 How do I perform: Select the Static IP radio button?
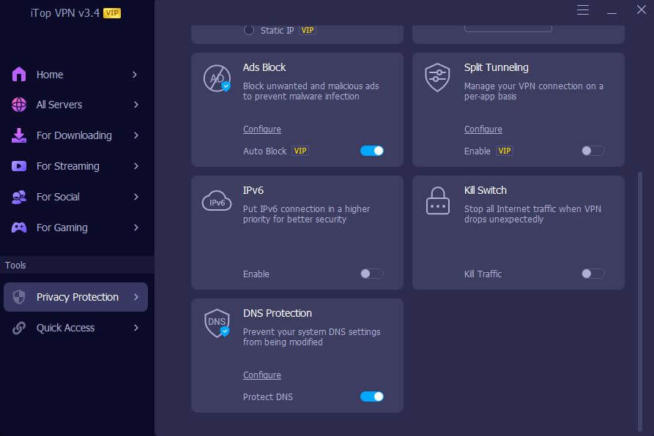click(x=249, y=30)
